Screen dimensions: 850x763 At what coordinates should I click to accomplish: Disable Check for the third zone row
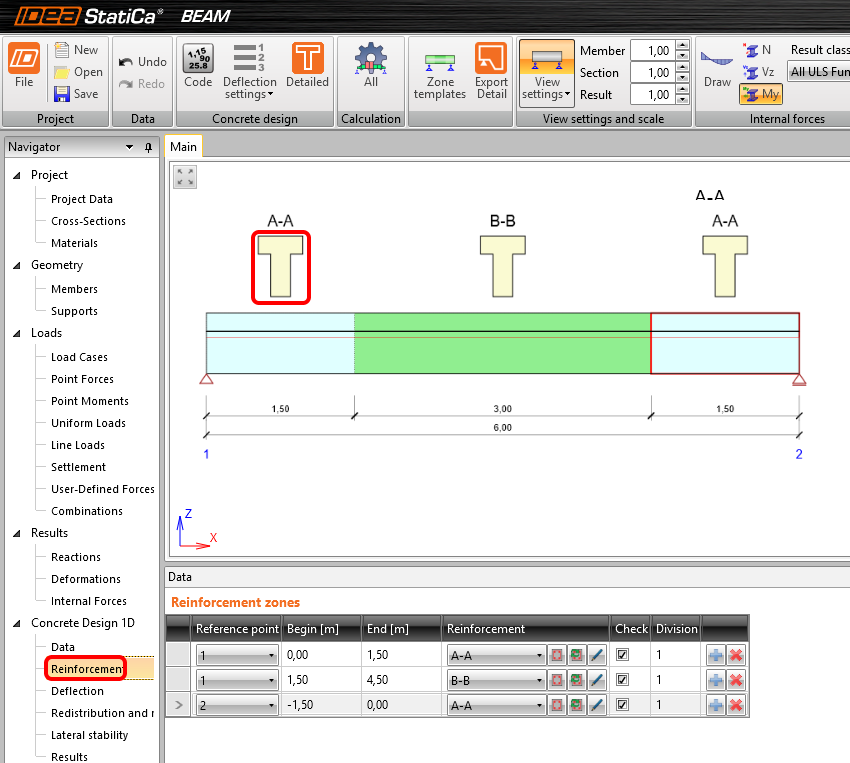623,705
